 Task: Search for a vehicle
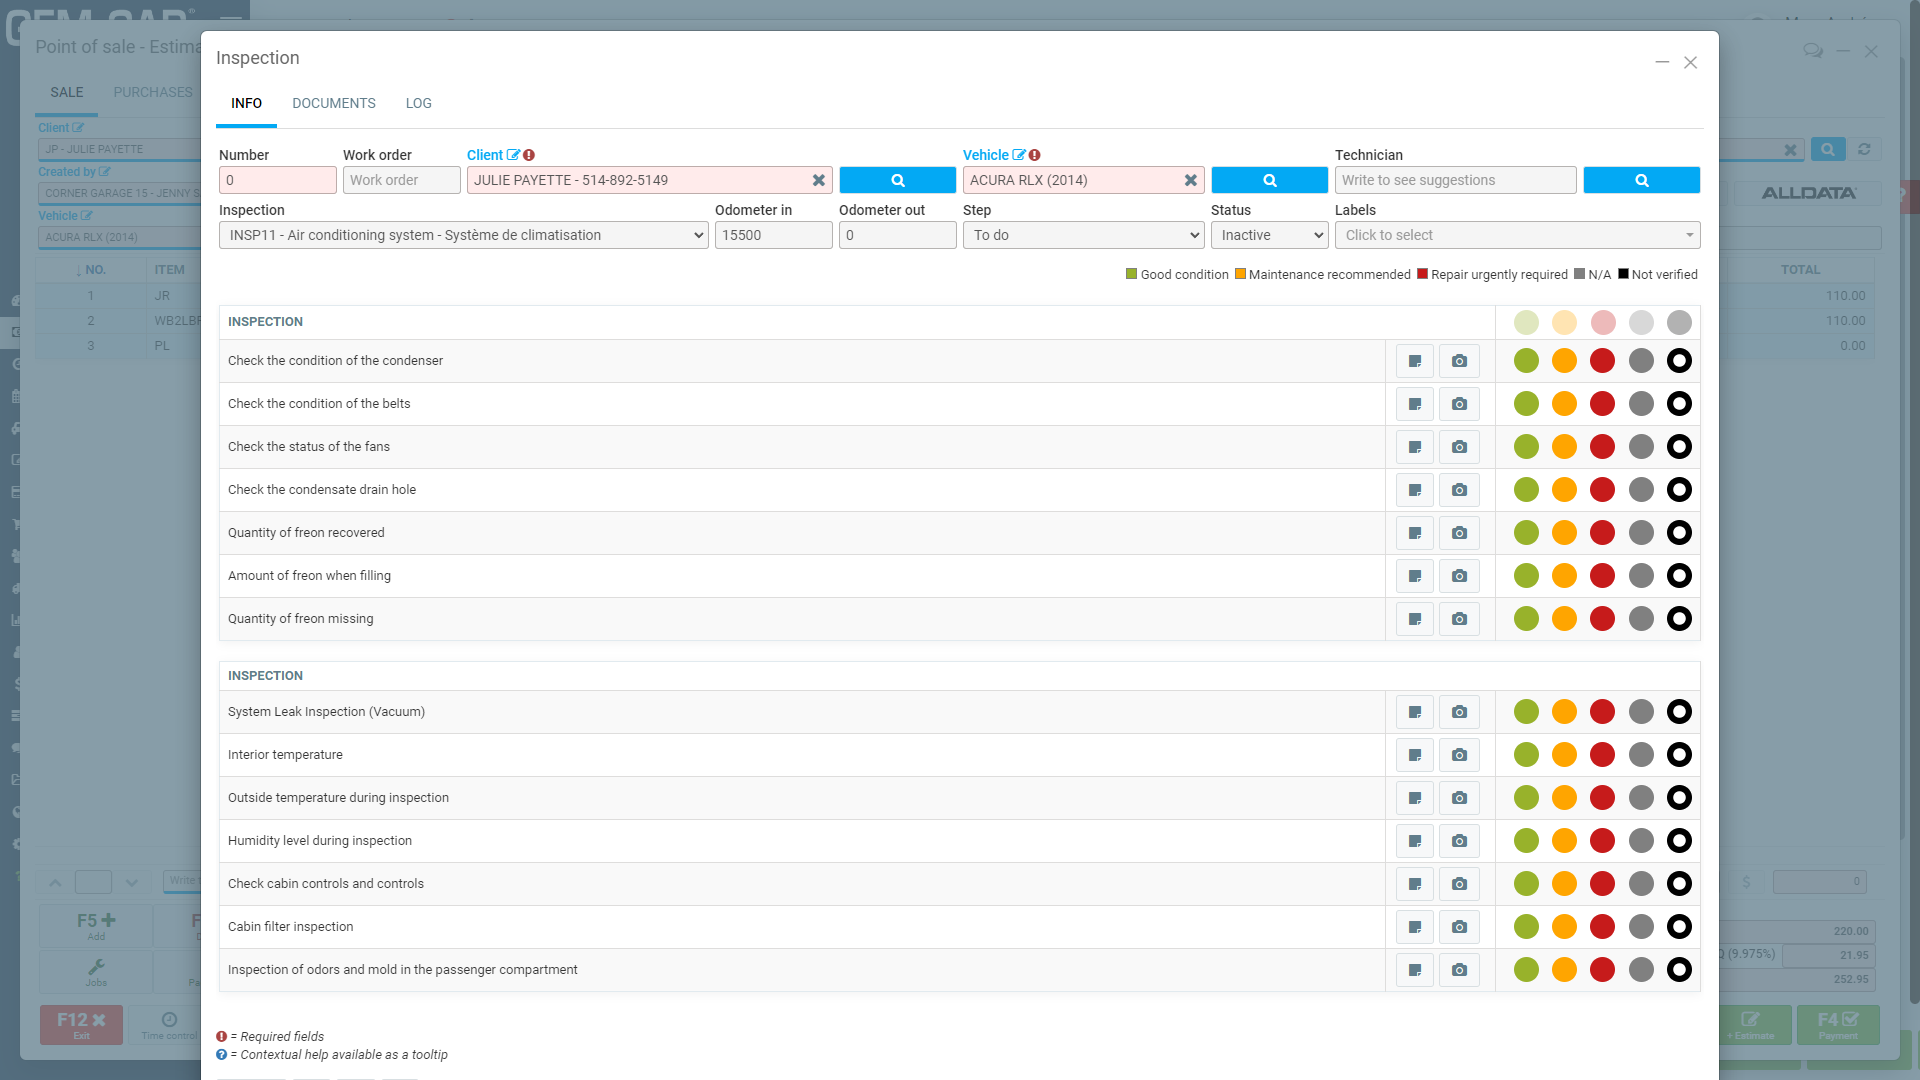point(1270,180)
